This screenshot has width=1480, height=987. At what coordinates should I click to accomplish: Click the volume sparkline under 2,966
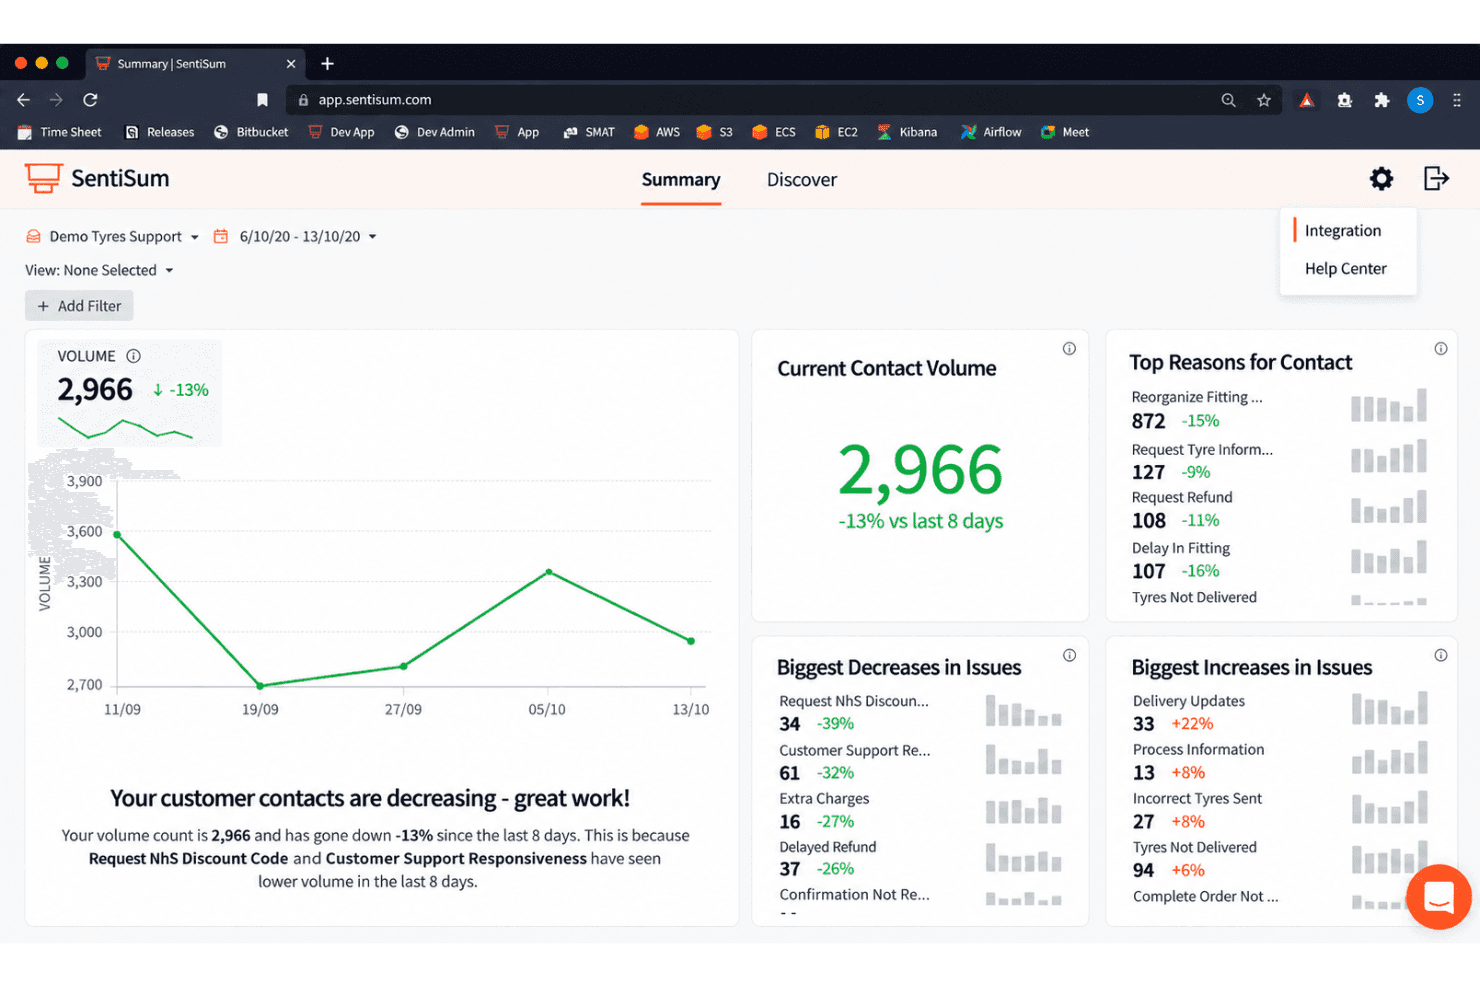point(125,428)
